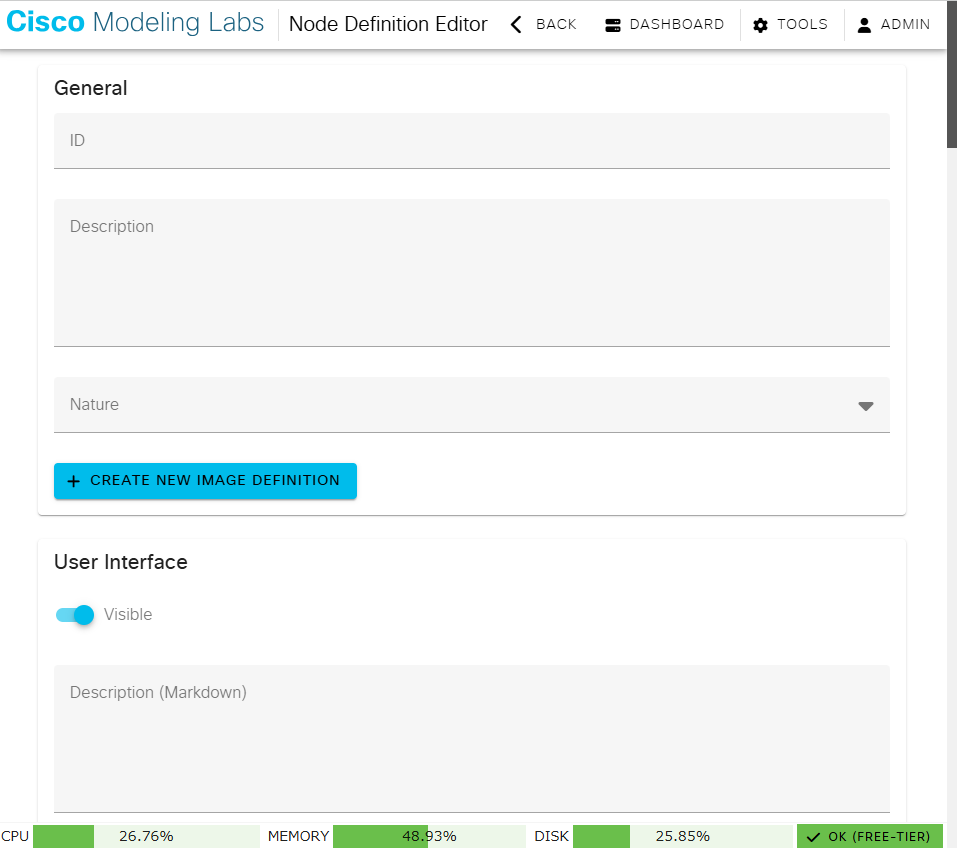Open the ADMIN menu
957x848 pixels.
[x=893, y=24]
